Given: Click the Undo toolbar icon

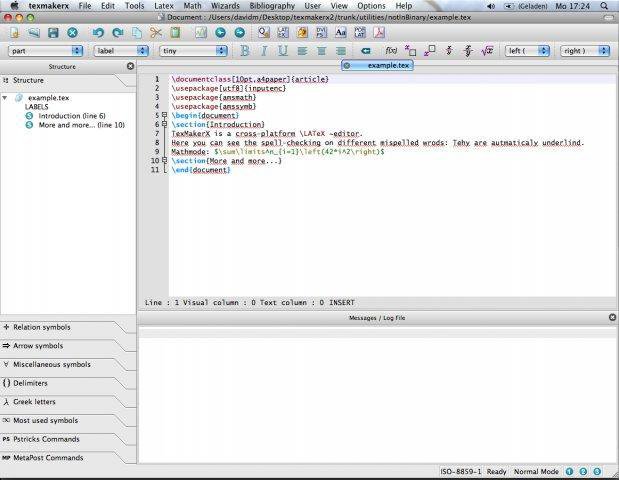Looking at the screenshot, I should tap(96, 32).
